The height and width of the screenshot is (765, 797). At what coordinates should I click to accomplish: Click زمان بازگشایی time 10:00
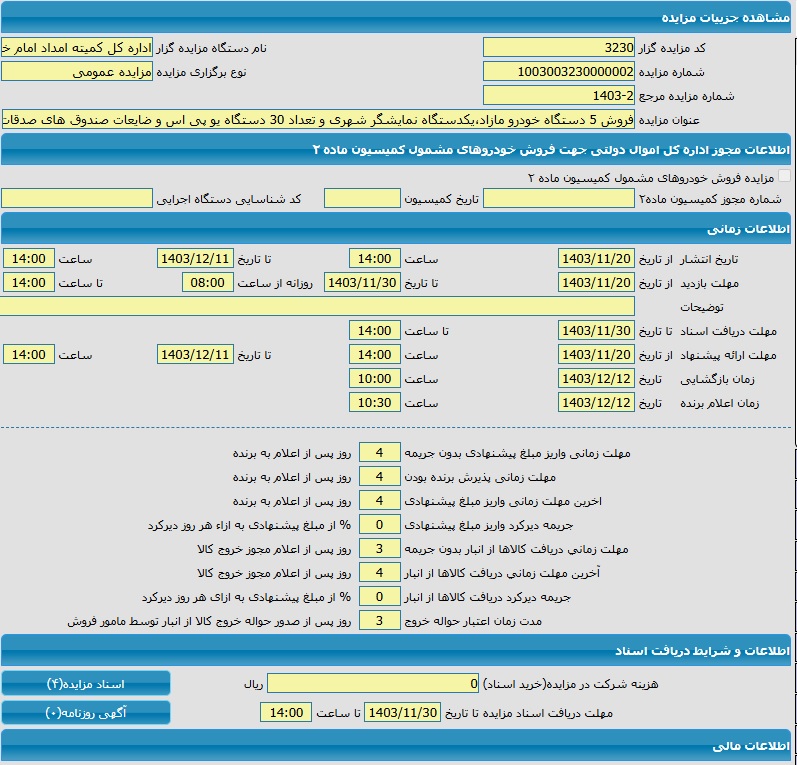click(375, 378)
